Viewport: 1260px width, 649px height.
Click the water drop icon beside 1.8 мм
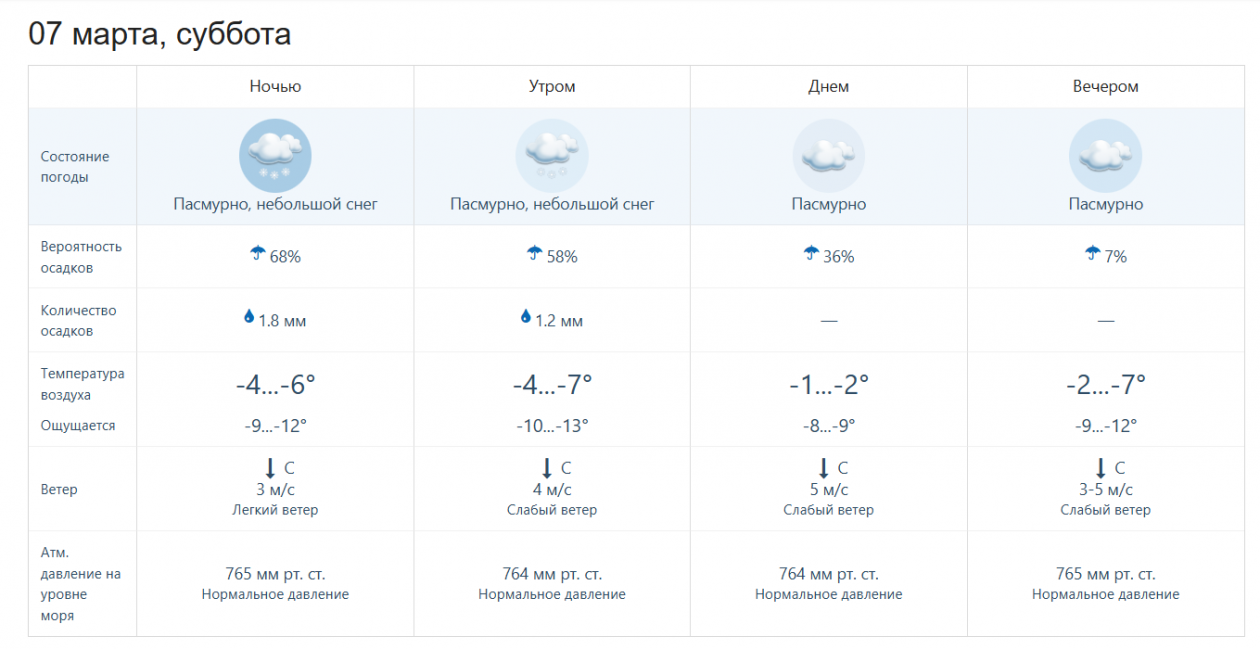click(249, 317)
